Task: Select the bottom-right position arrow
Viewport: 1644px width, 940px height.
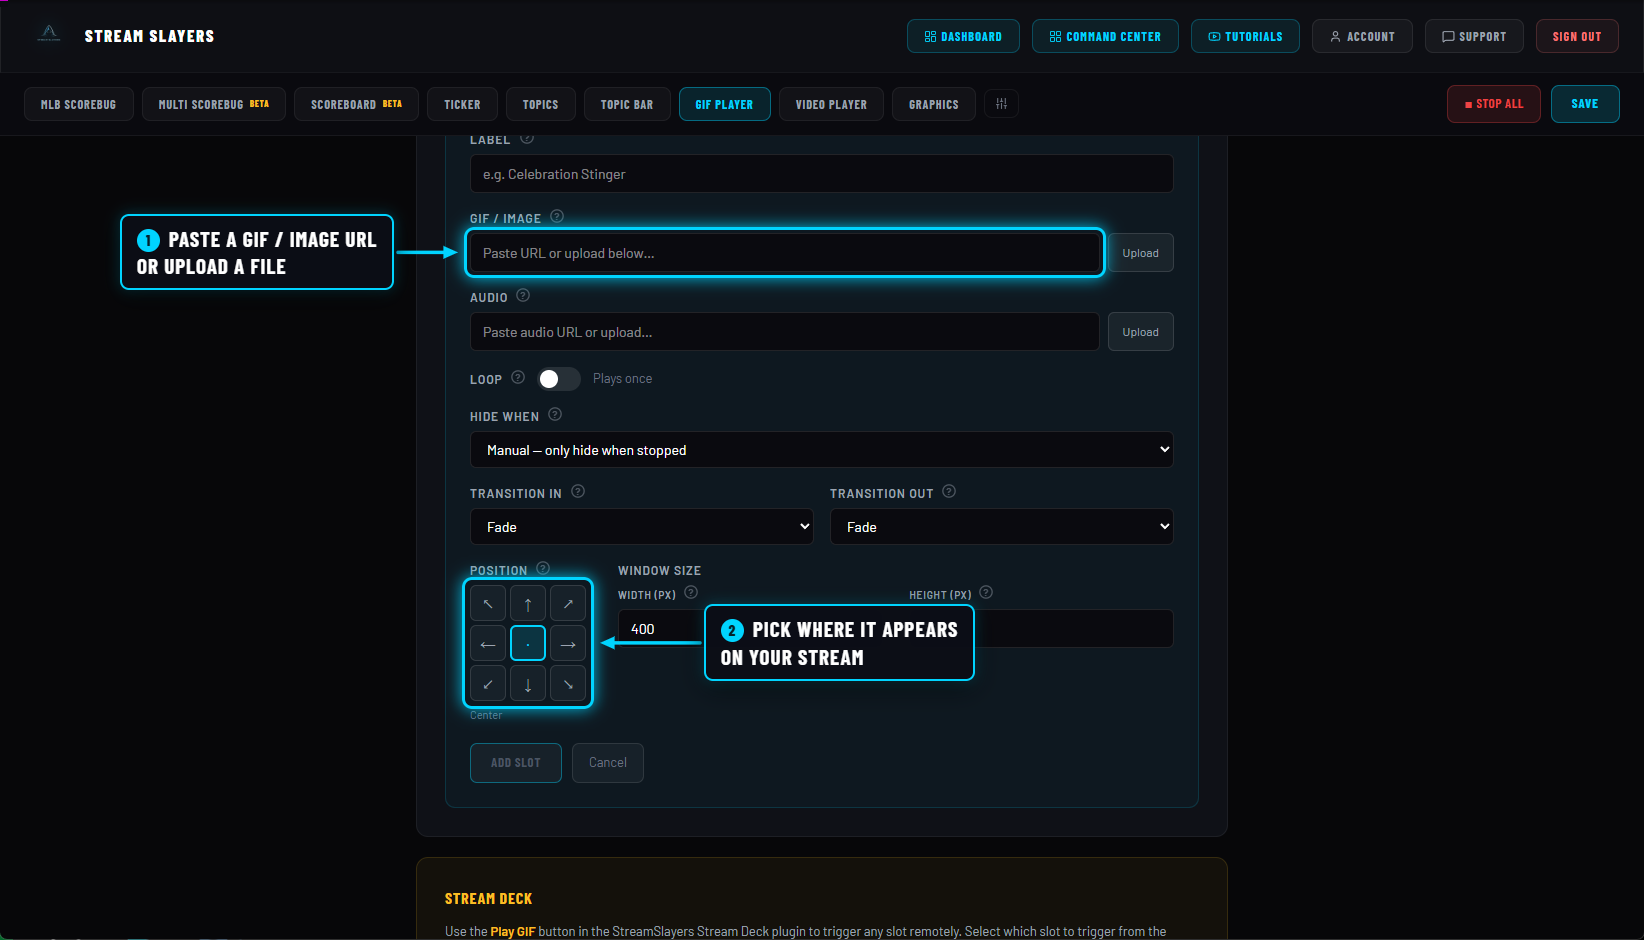Action: click(x=568, y=684)
